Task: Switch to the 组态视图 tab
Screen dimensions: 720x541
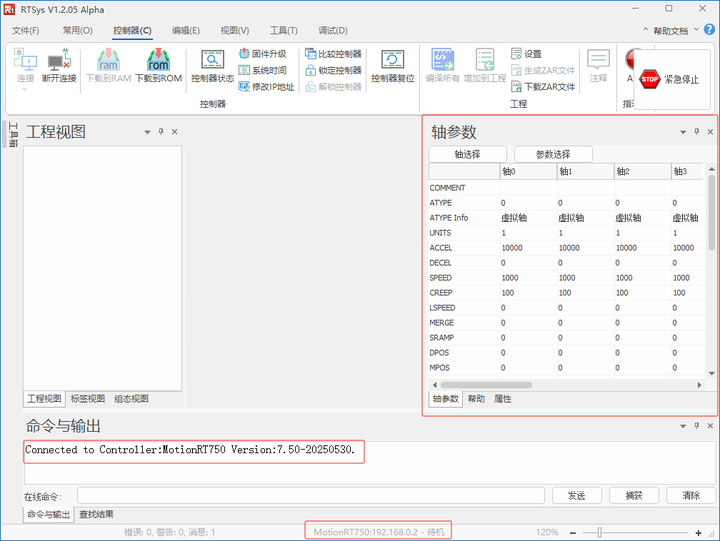Action: [131, 399]
